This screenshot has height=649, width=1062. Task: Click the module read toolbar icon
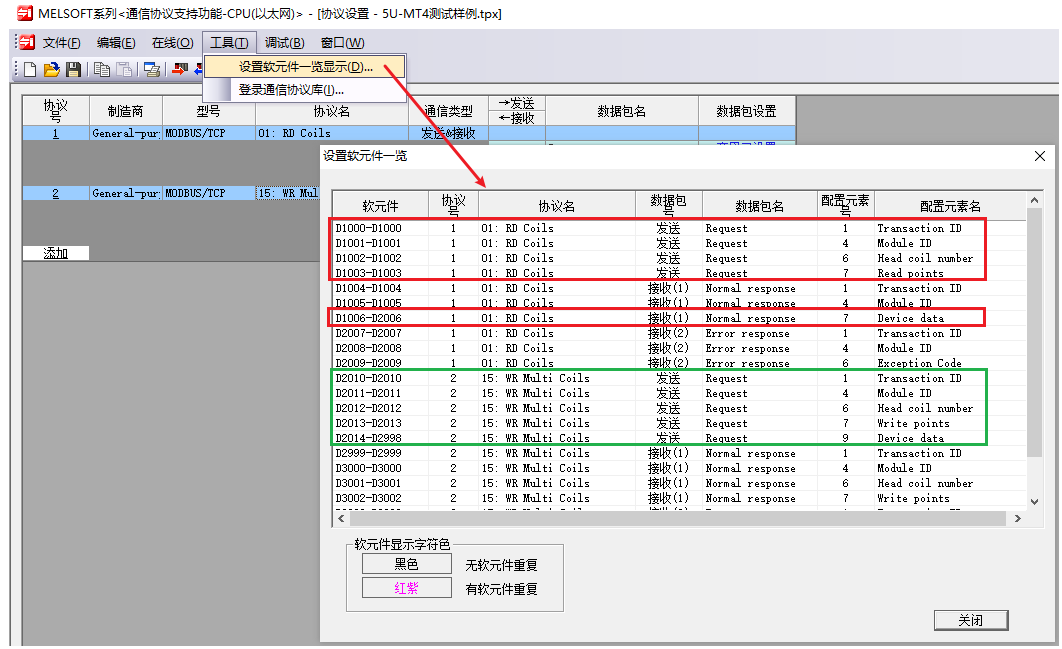point(198,70)
